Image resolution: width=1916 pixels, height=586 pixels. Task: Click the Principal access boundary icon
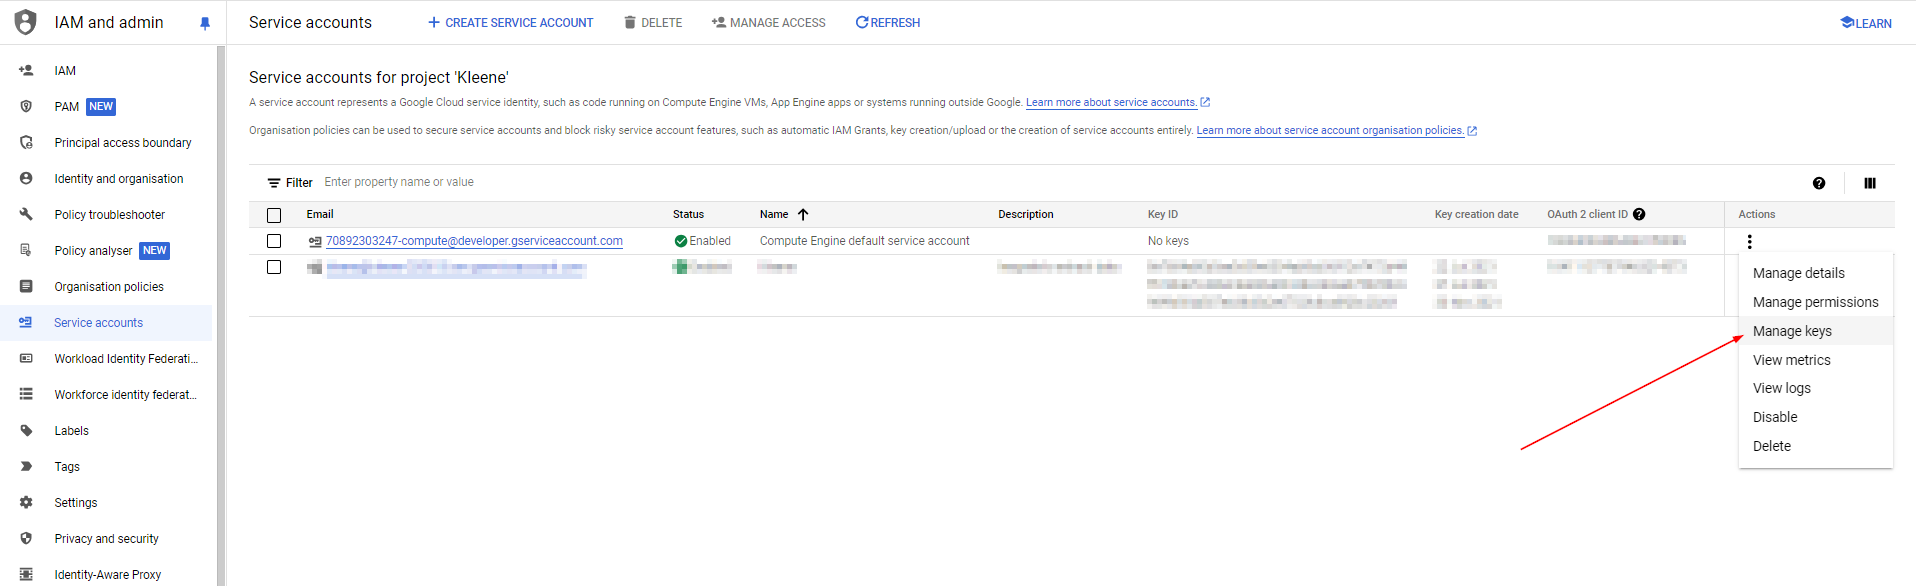26,143
